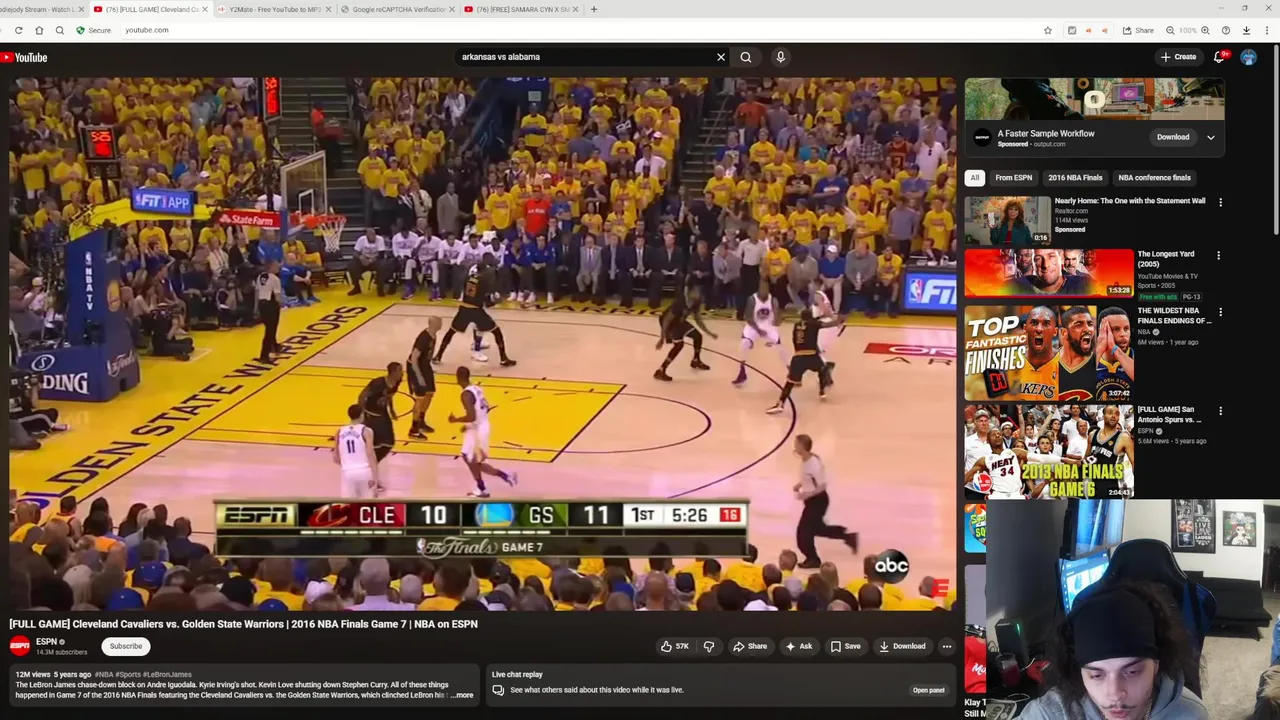
Task: Share this YouTube video
Action: 750,646
